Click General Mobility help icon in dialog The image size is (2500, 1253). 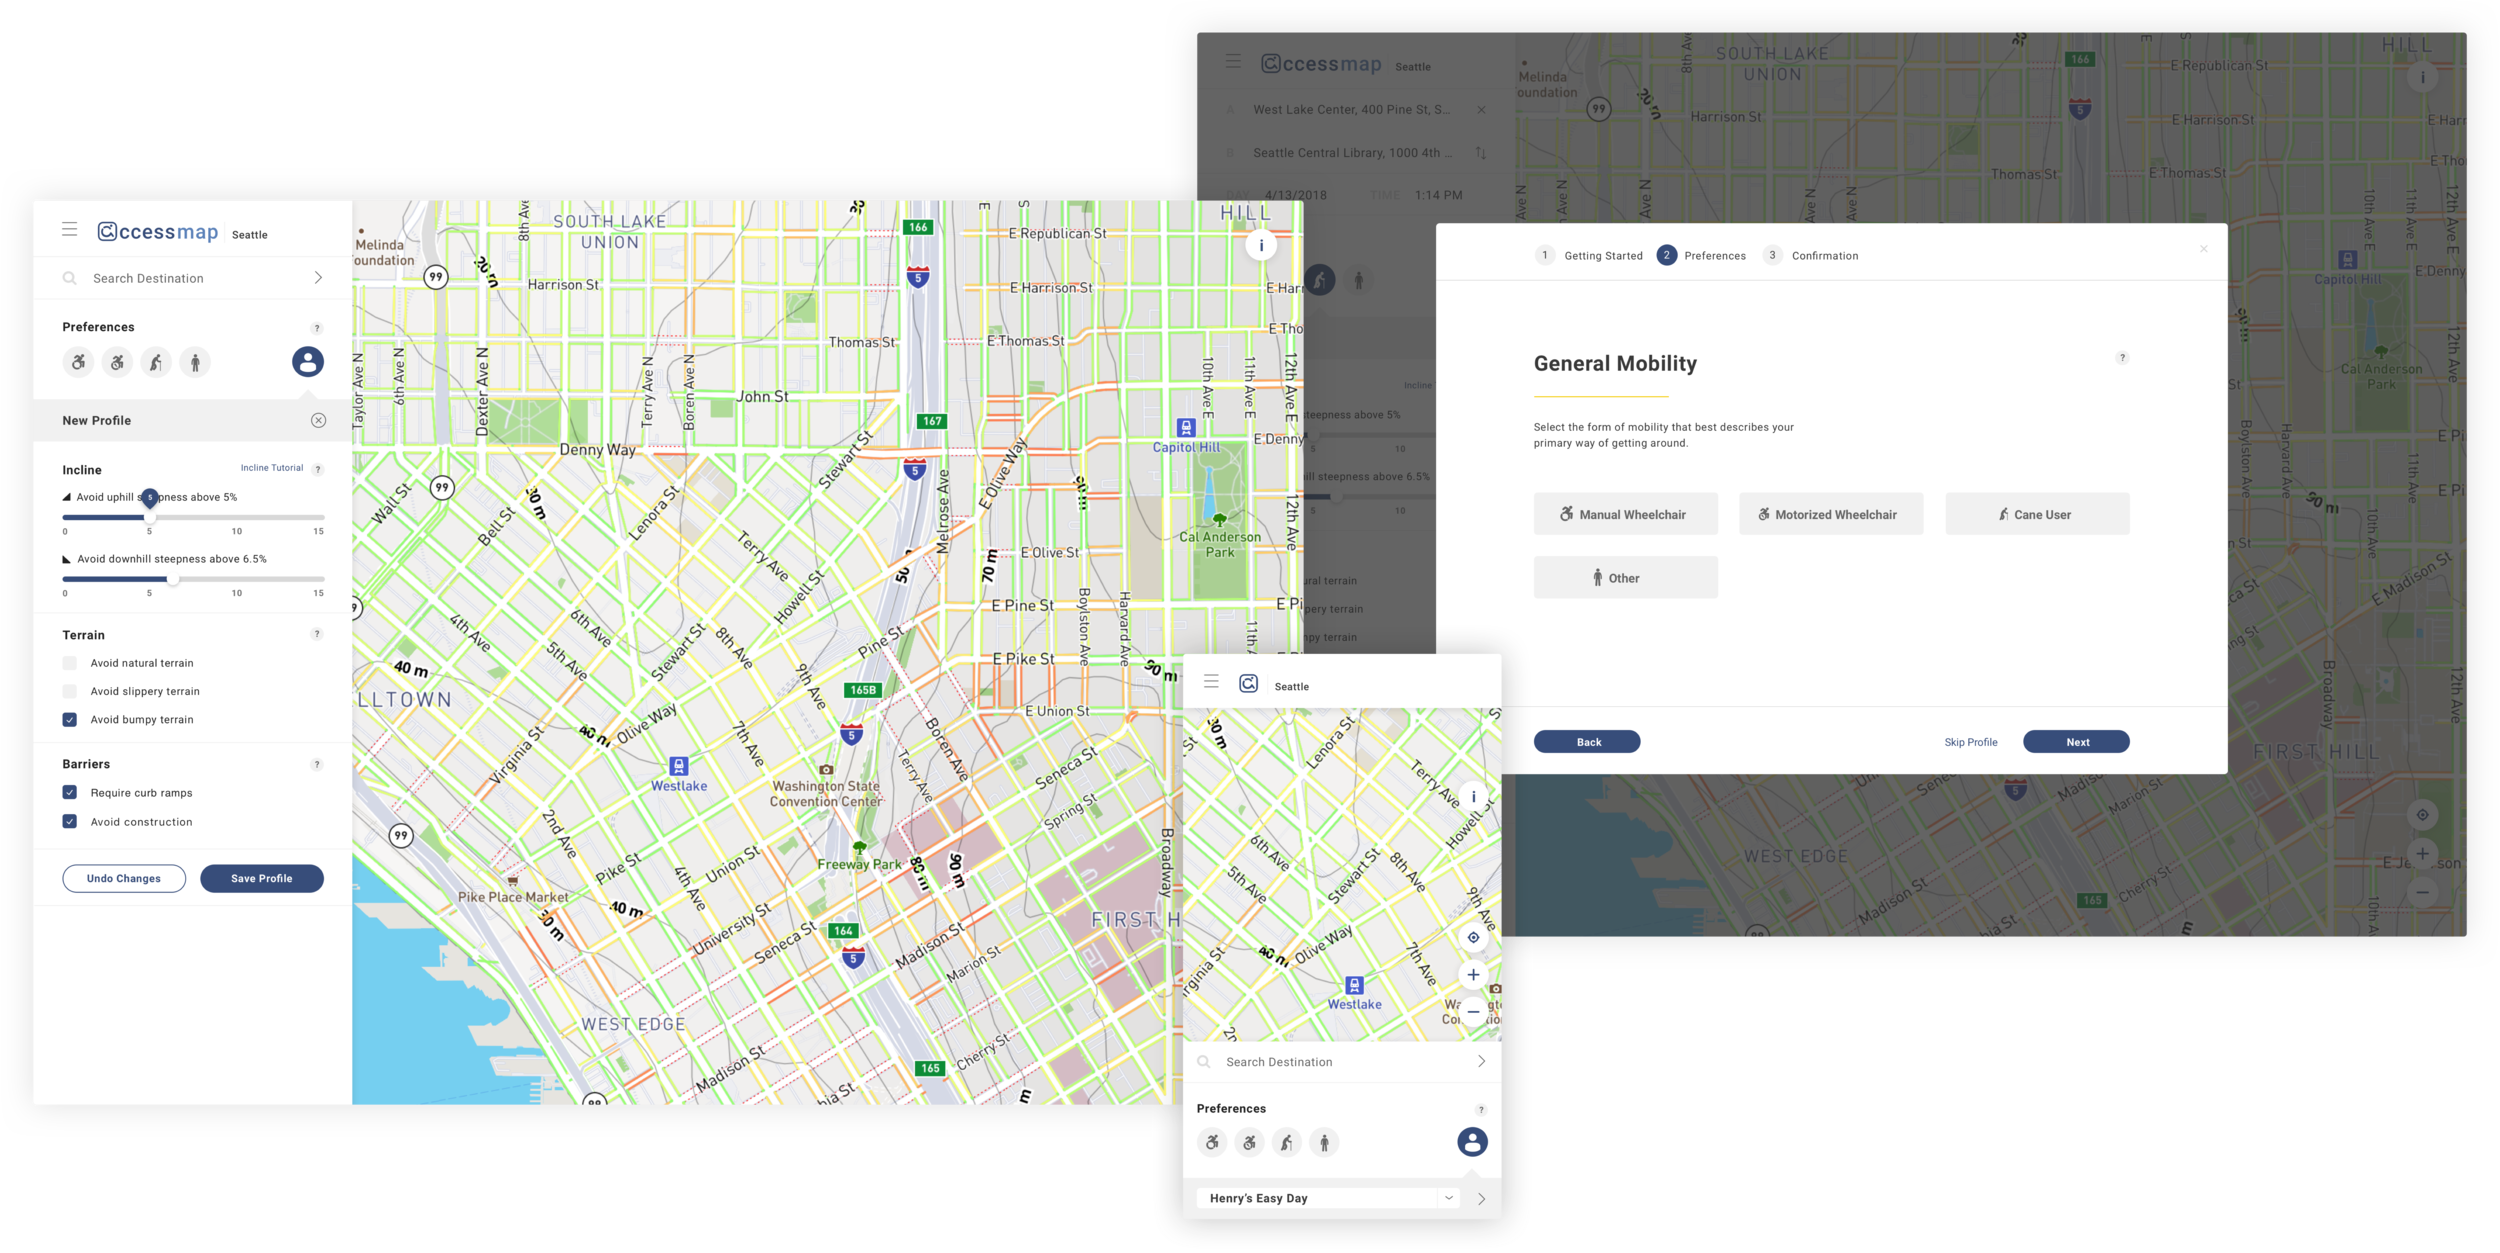tap(2122, 358)
